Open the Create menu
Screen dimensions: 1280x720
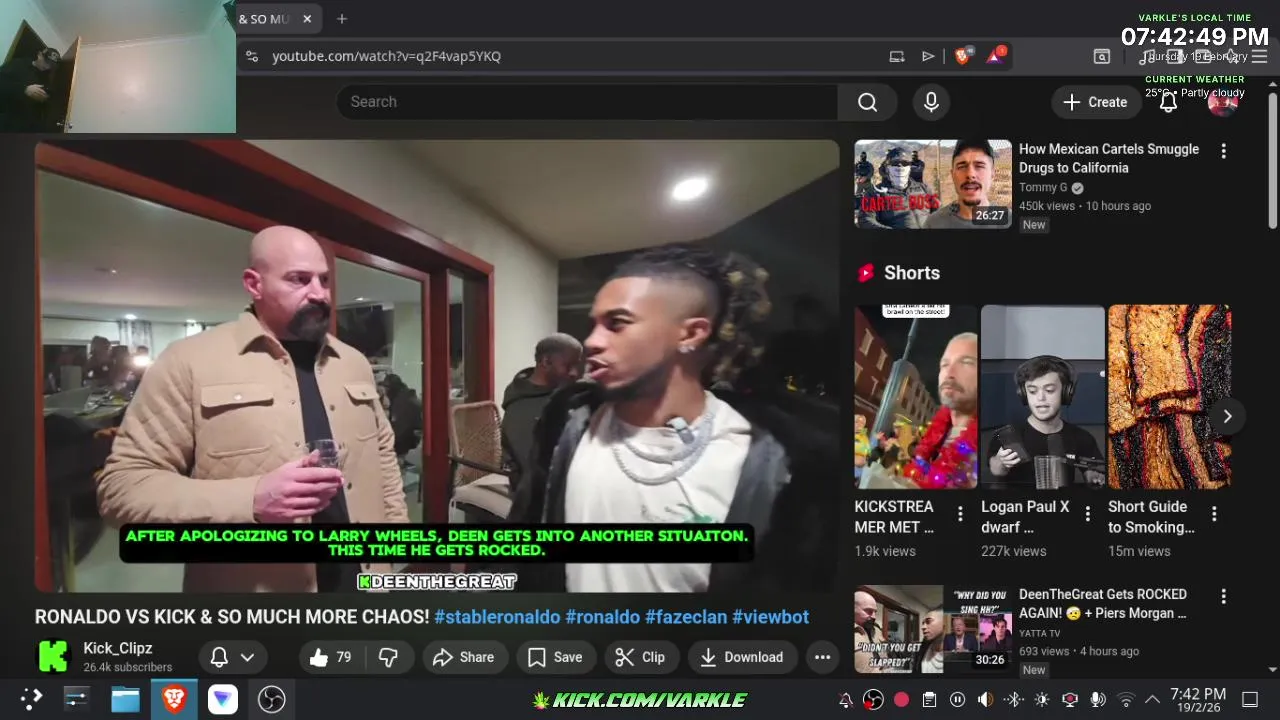coord(1095,102)
